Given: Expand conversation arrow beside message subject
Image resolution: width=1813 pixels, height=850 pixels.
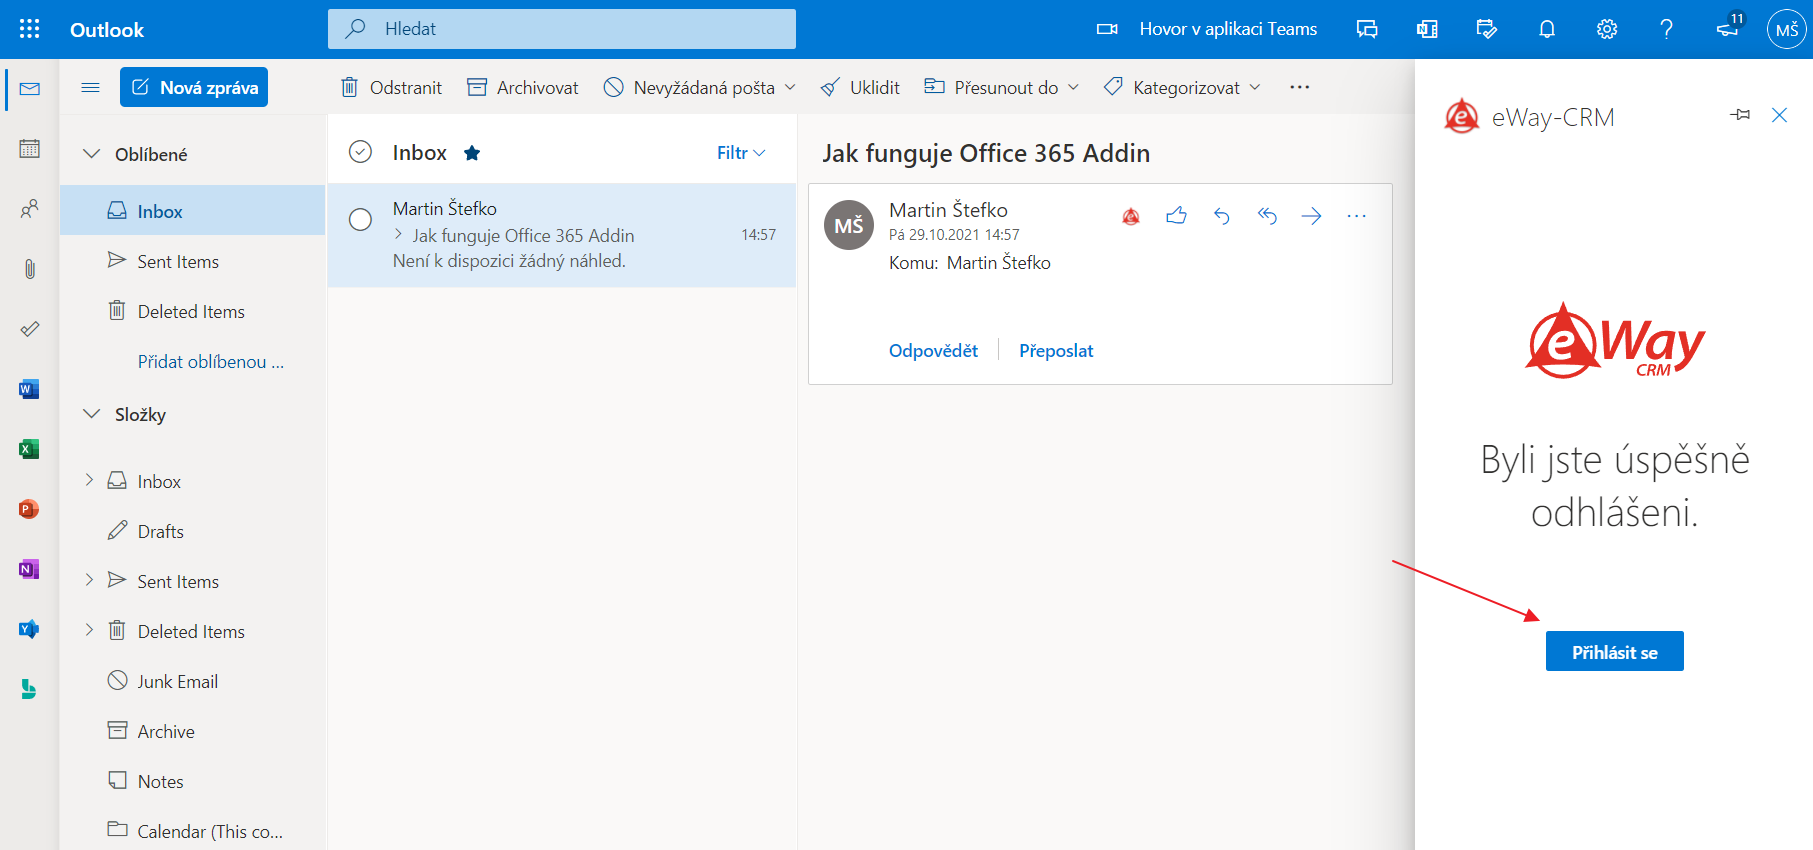Looking at the screenshot, I should (399, 235).
